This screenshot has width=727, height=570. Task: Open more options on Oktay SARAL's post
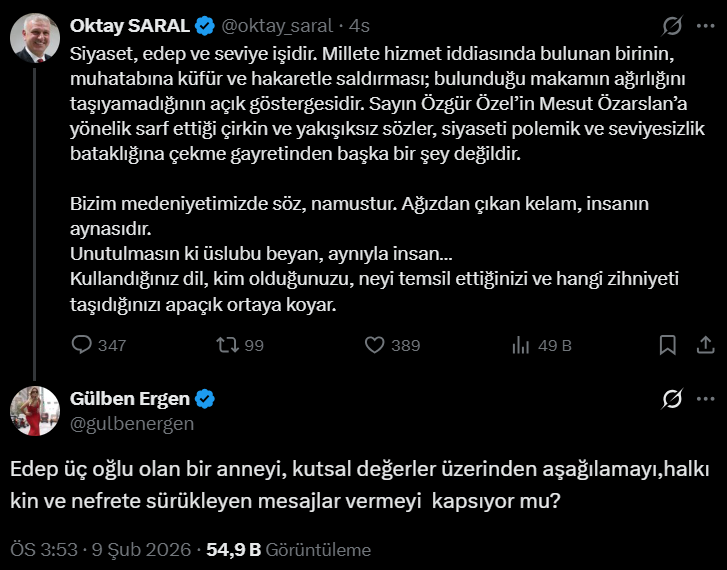tap(704, 25)
